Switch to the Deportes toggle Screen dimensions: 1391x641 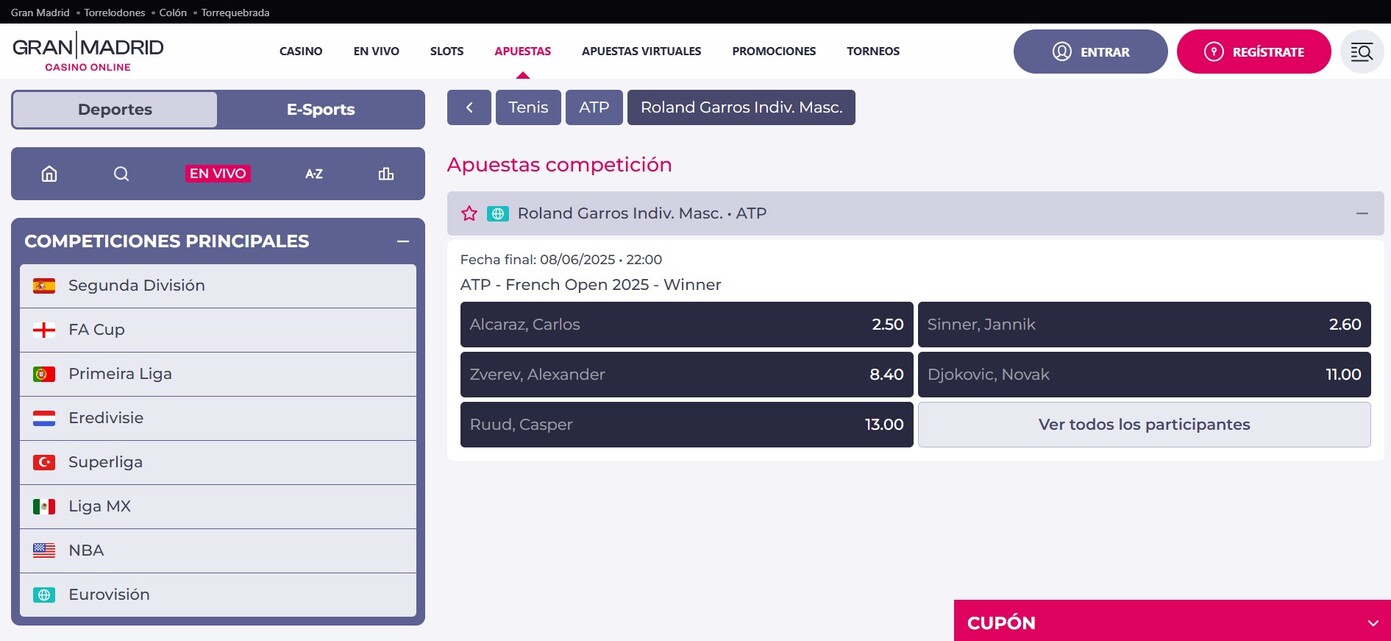115,110
